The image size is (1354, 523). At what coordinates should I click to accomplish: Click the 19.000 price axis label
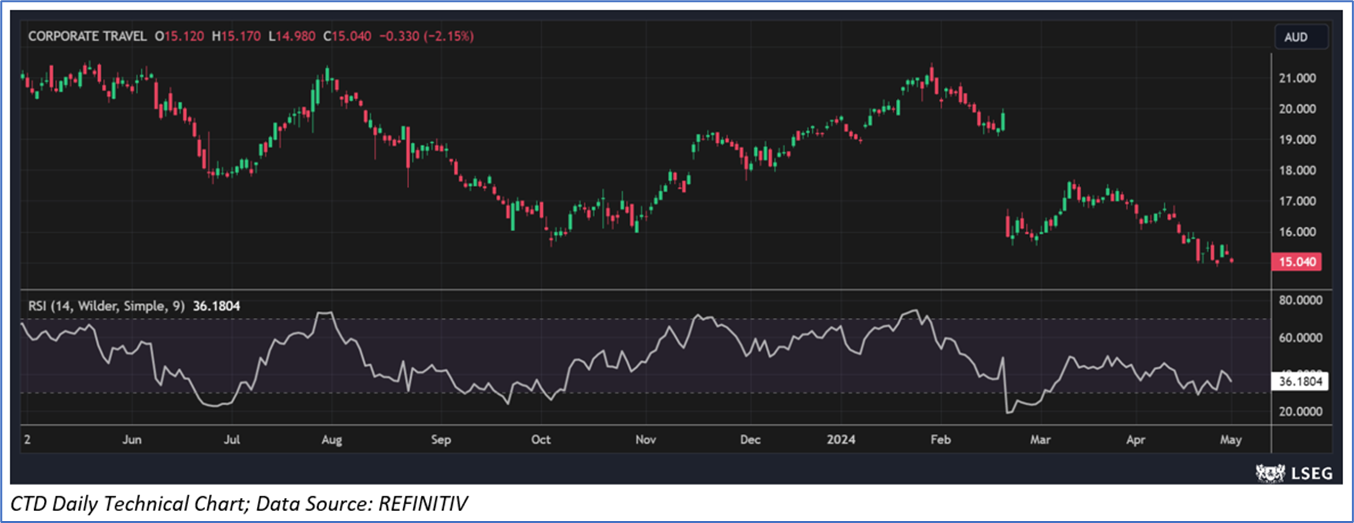(1298, 140)
